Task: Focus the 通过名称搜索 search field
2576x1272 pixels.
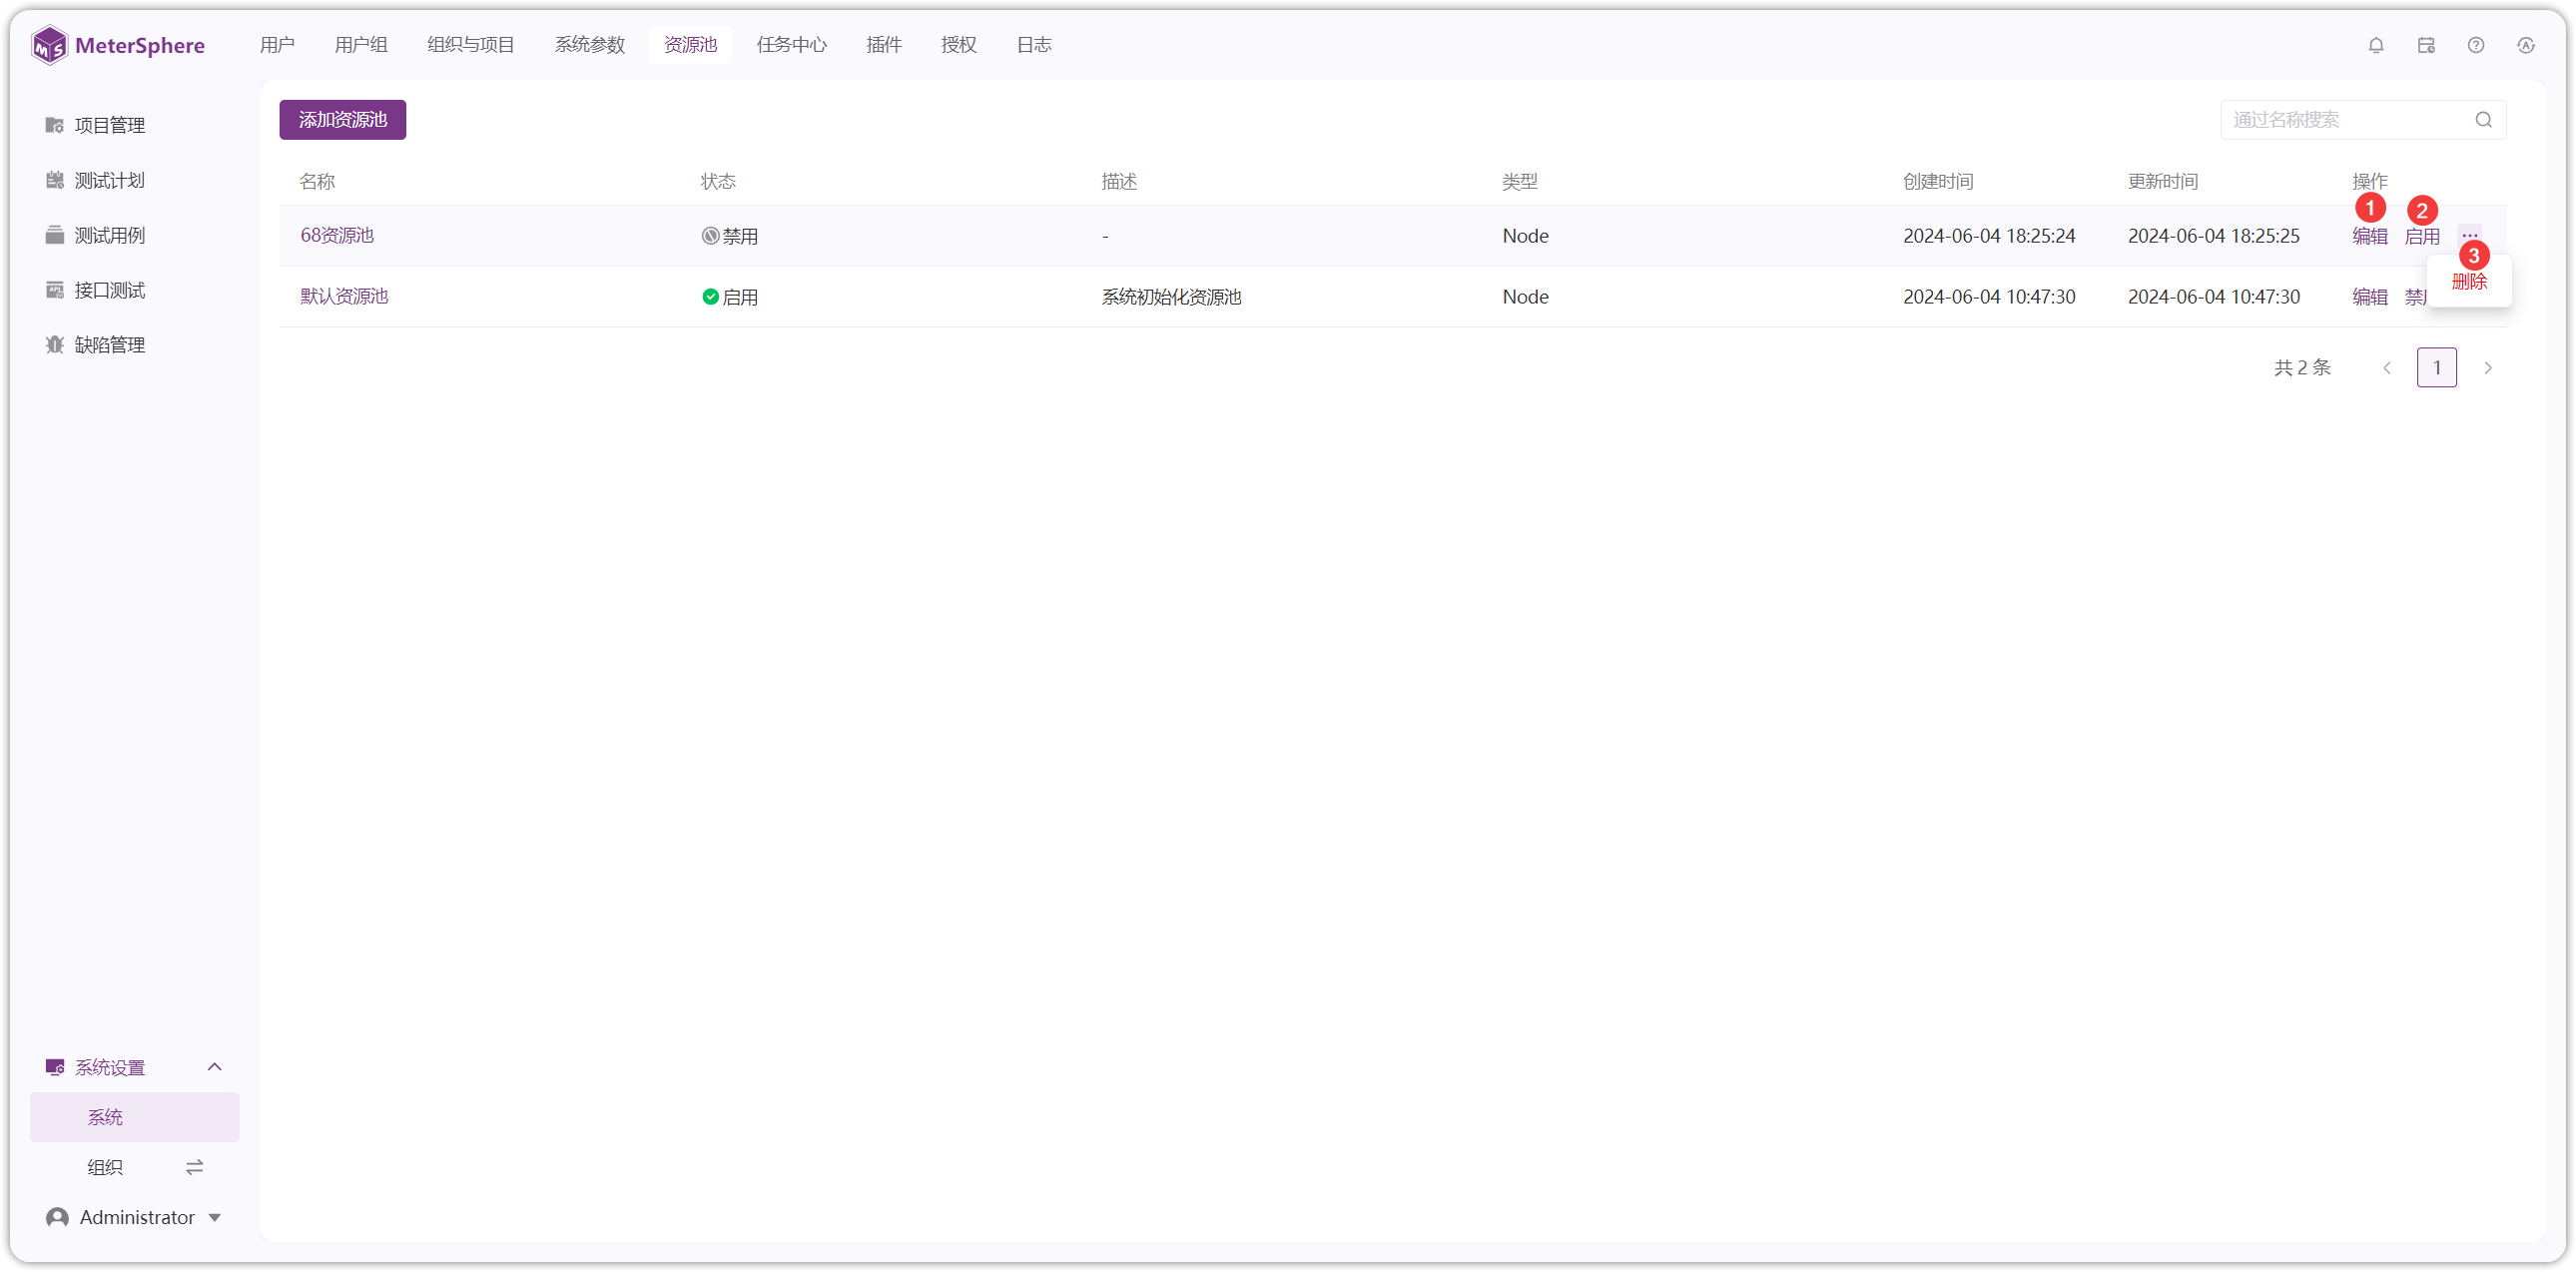Action: pyautogui.click(x=2364, y=120)
